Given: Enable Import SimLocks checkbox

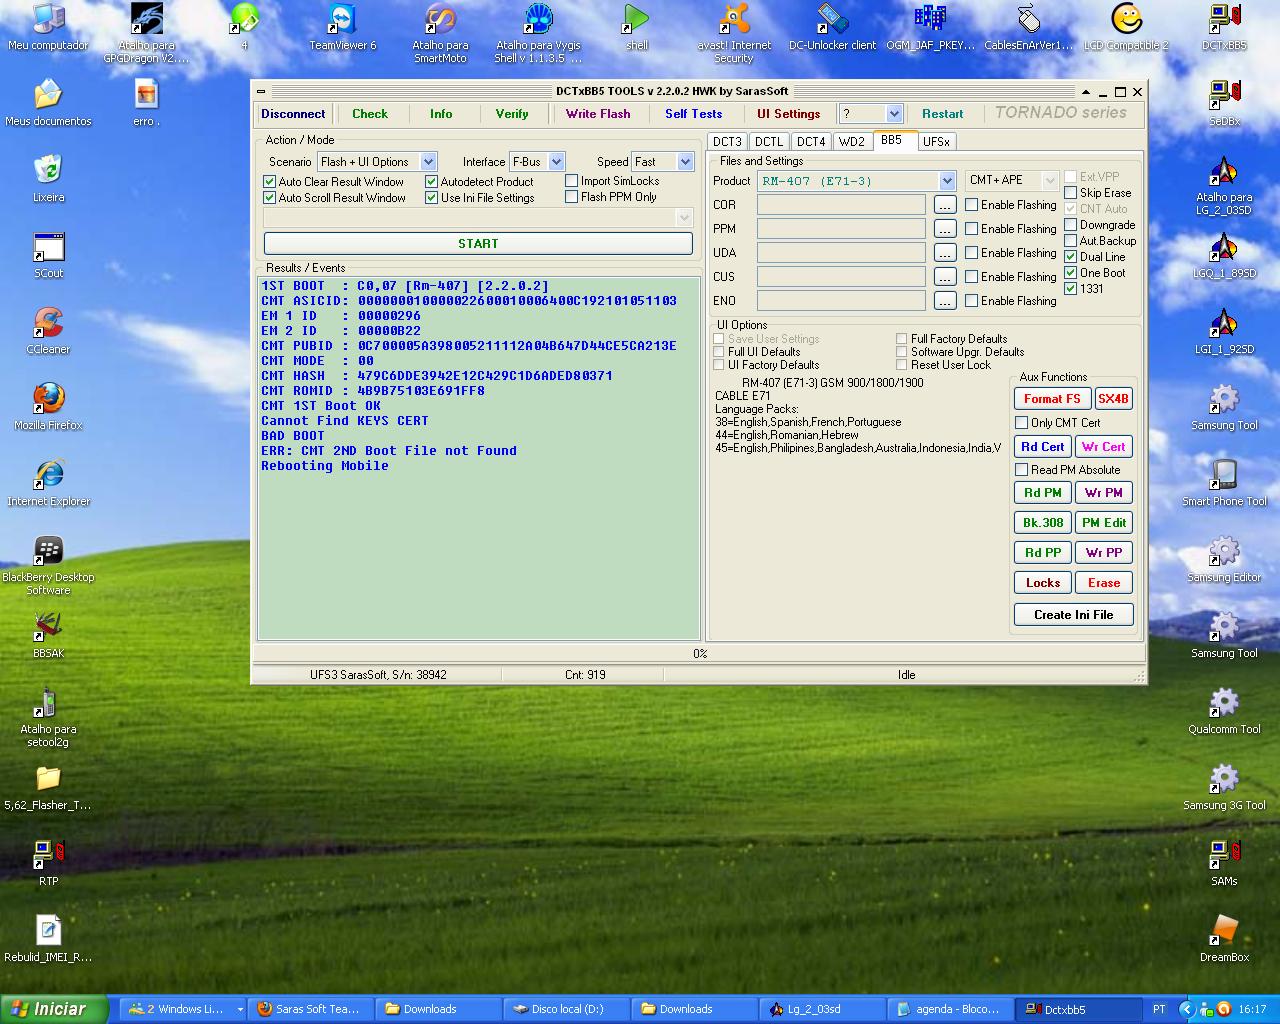Looking at the screenshot, I should [x=571, y=181].
